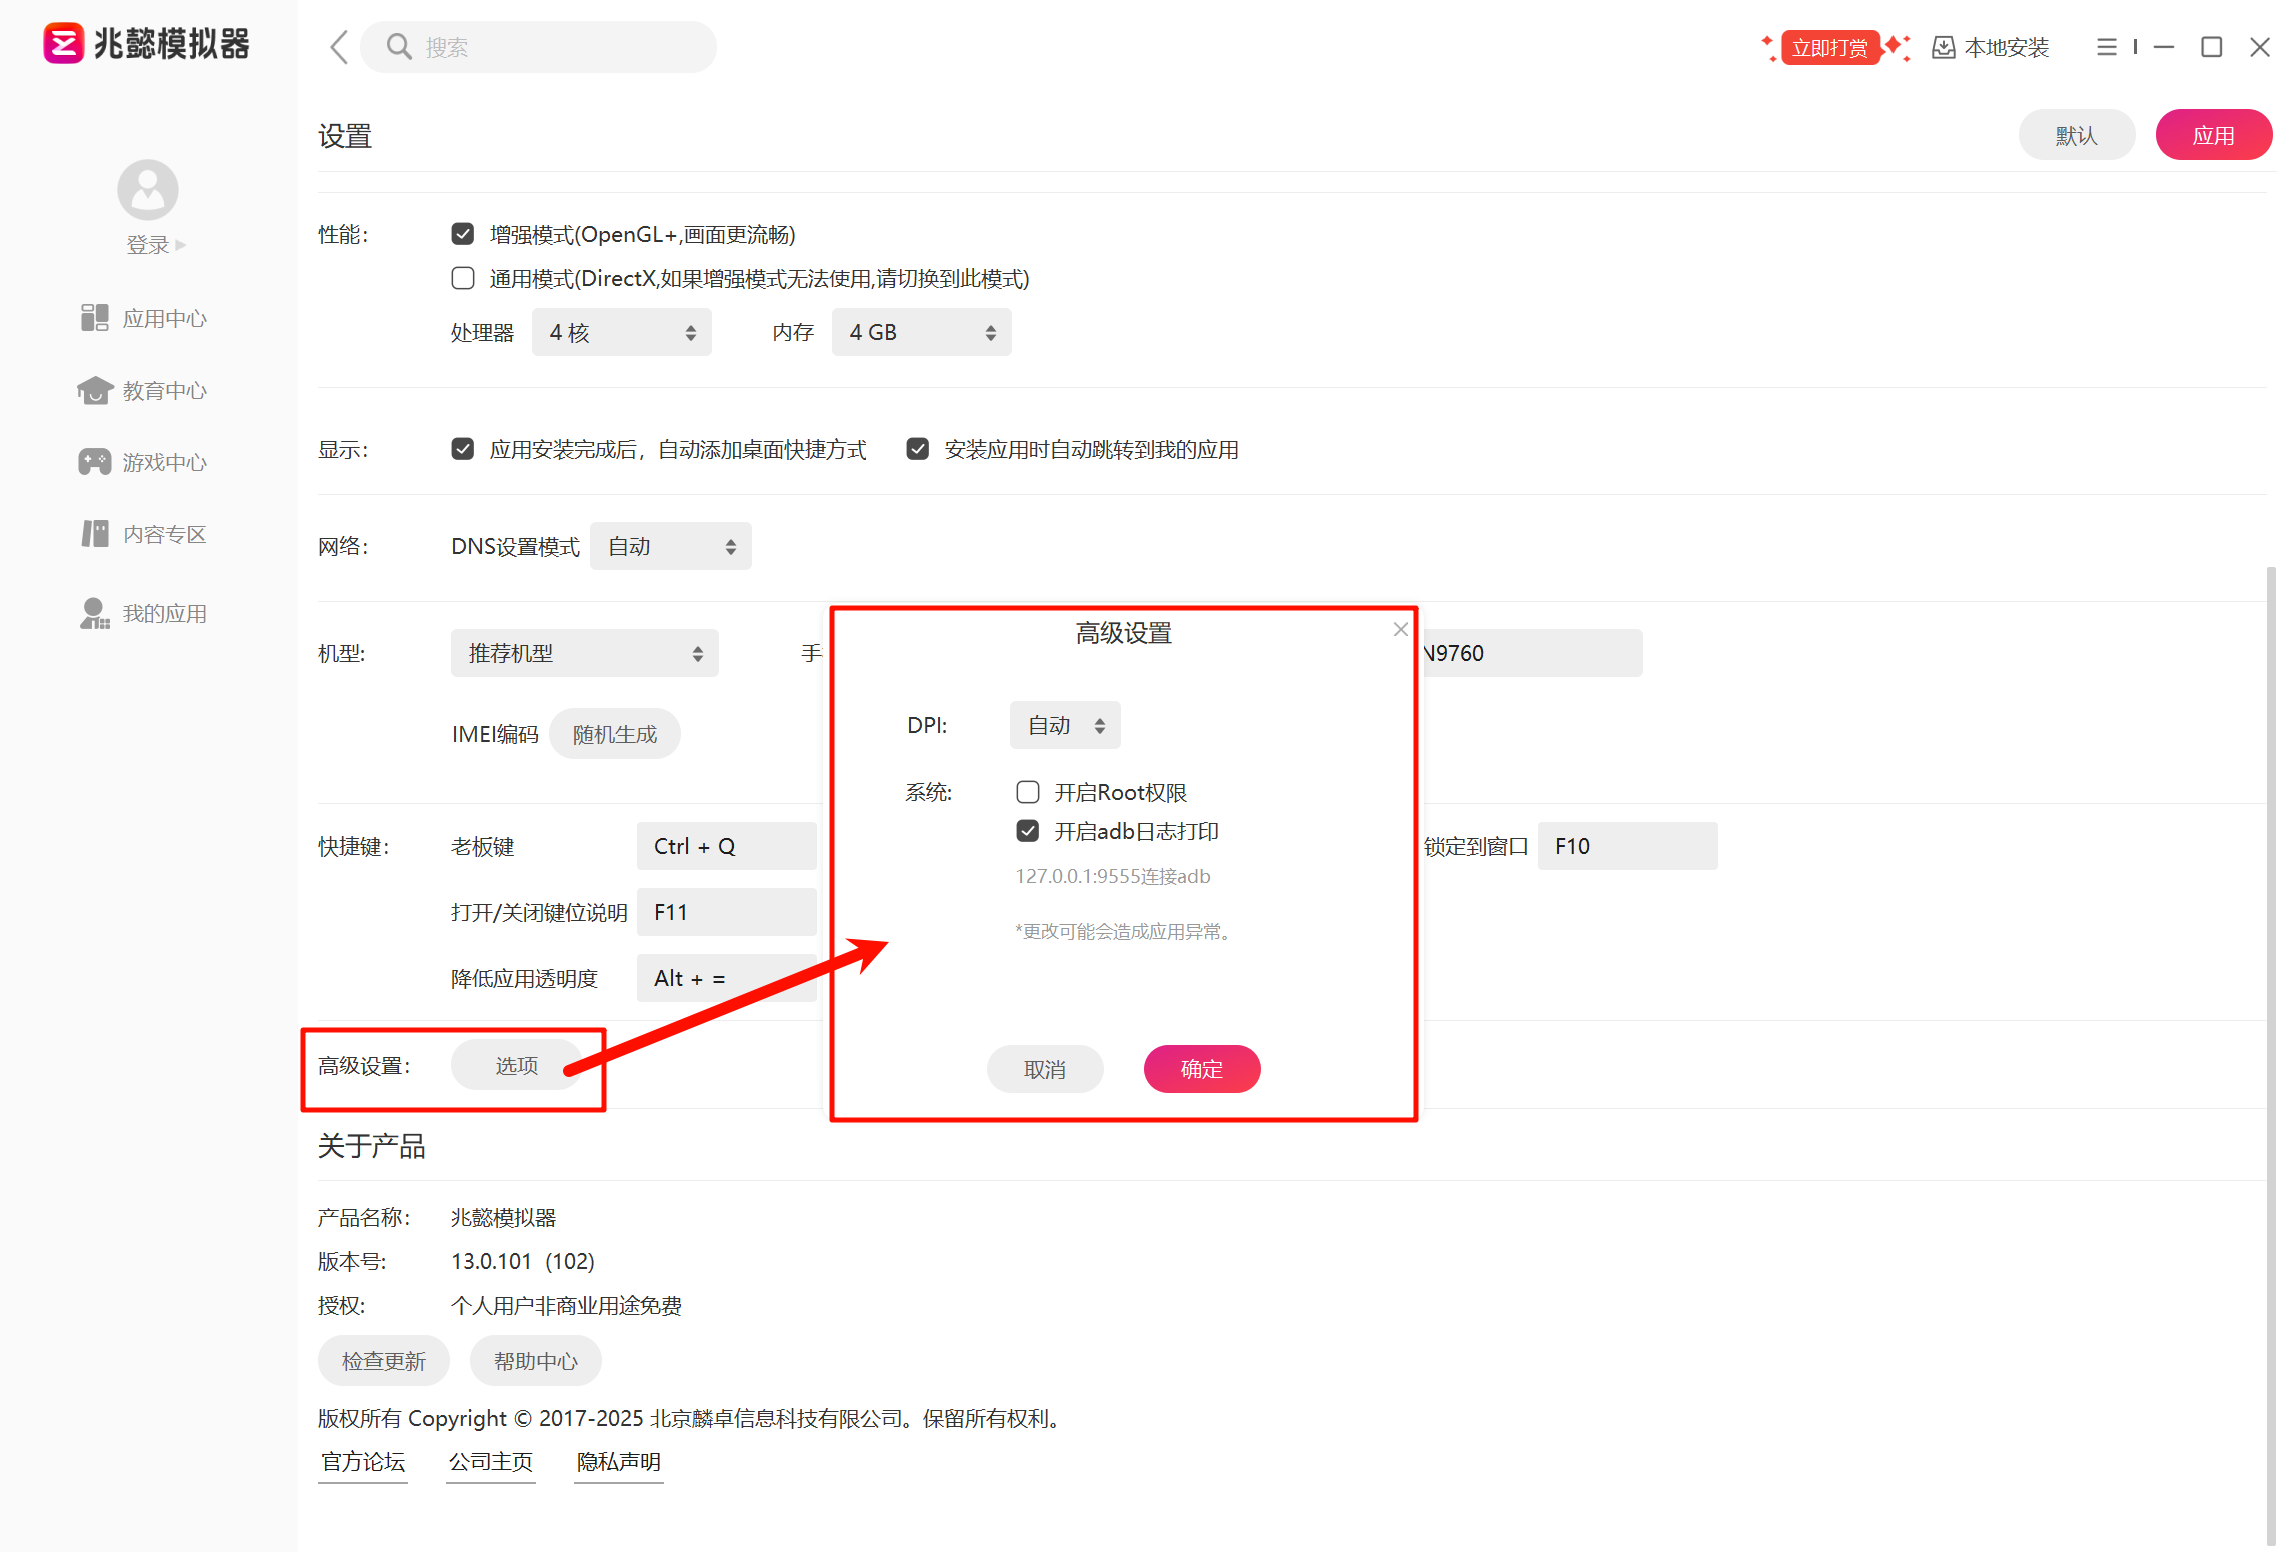Click 帮助中心 button
The image size is (2279, 1552).
(536, 1361)
